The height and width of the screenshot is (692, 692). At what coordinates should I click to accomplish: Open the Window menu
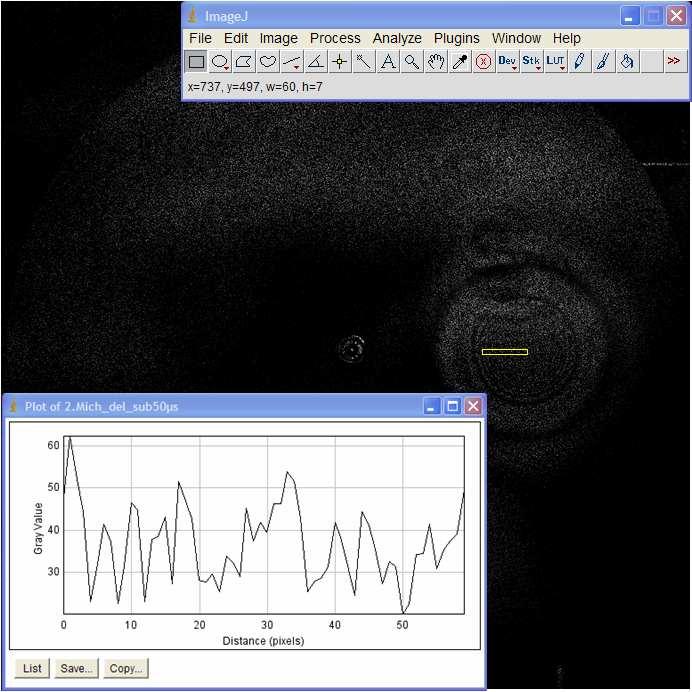pos(516,38)
